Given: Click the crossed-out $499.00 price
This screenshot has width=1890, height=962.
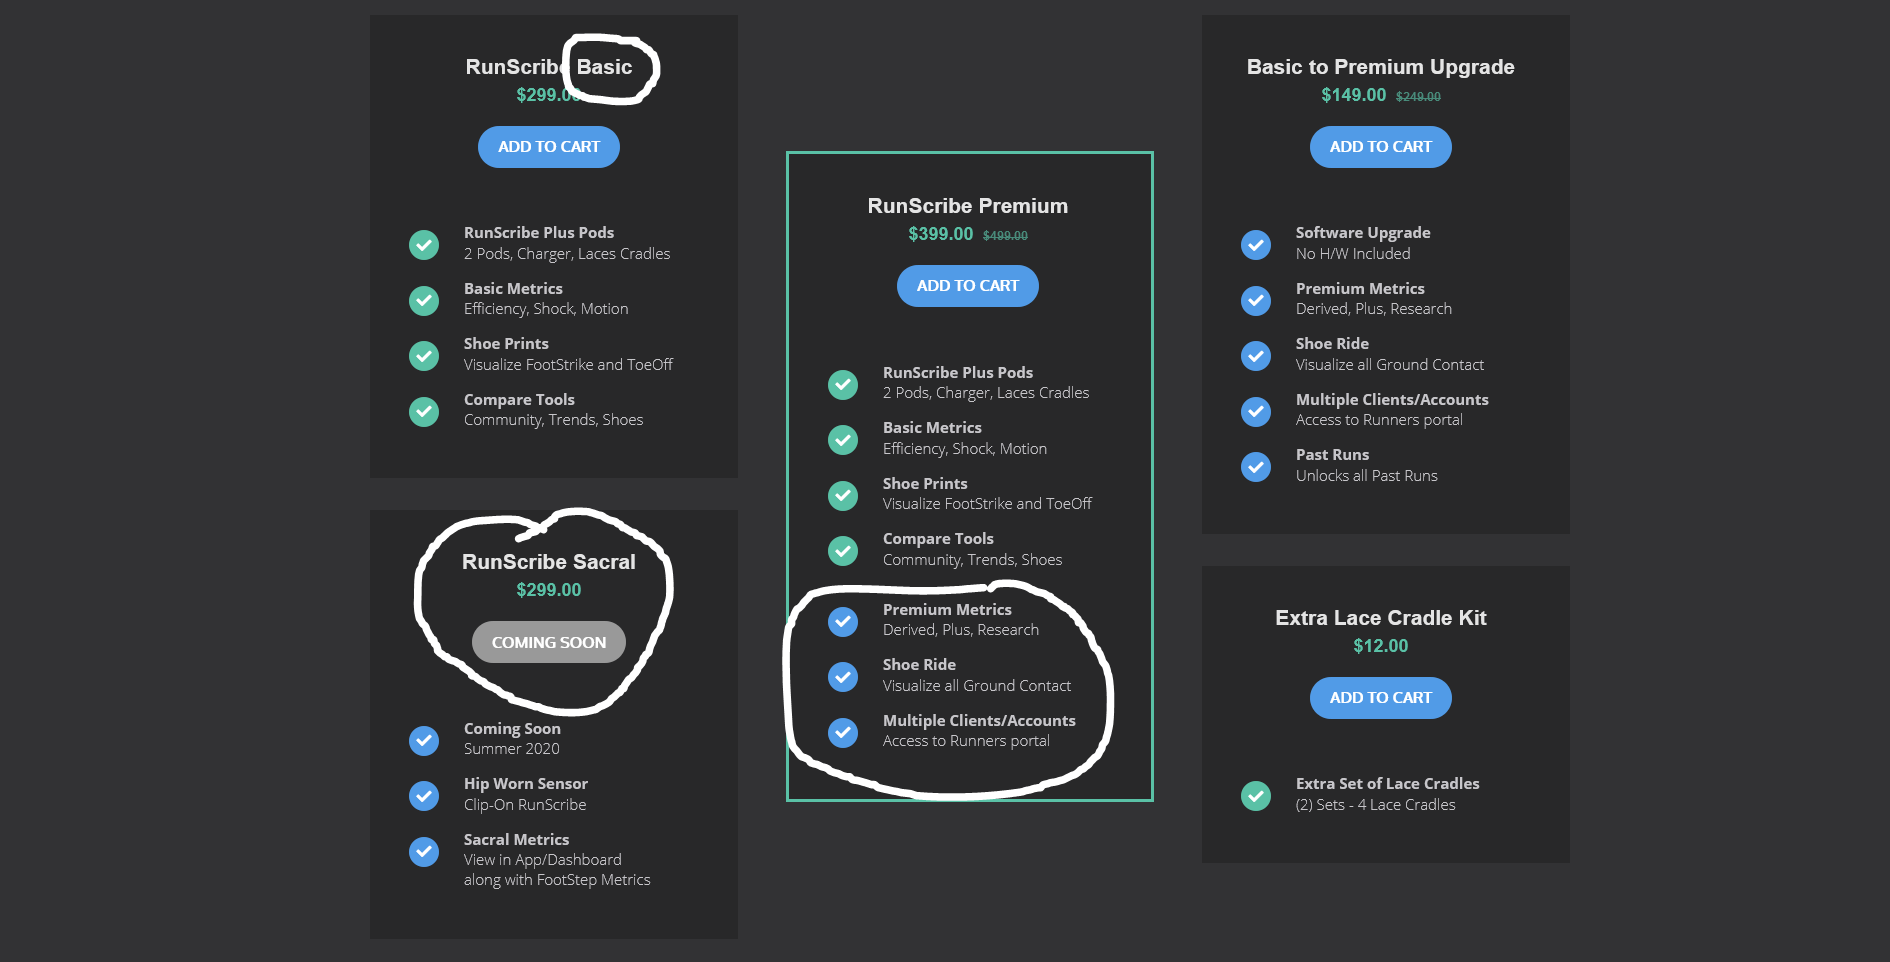Looking at the screenshot, I should (x=1005, y=236).
